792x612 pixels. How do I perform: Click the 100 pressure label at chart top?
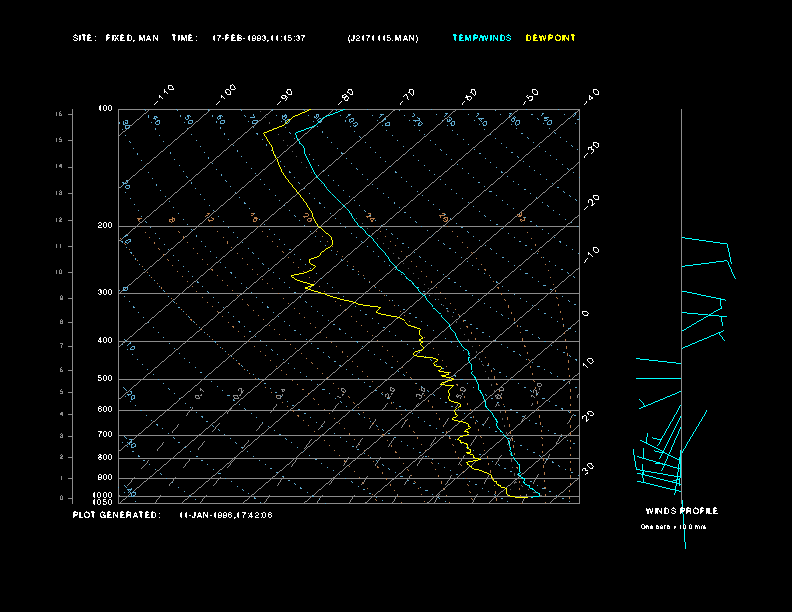click(x=105, y=108)
